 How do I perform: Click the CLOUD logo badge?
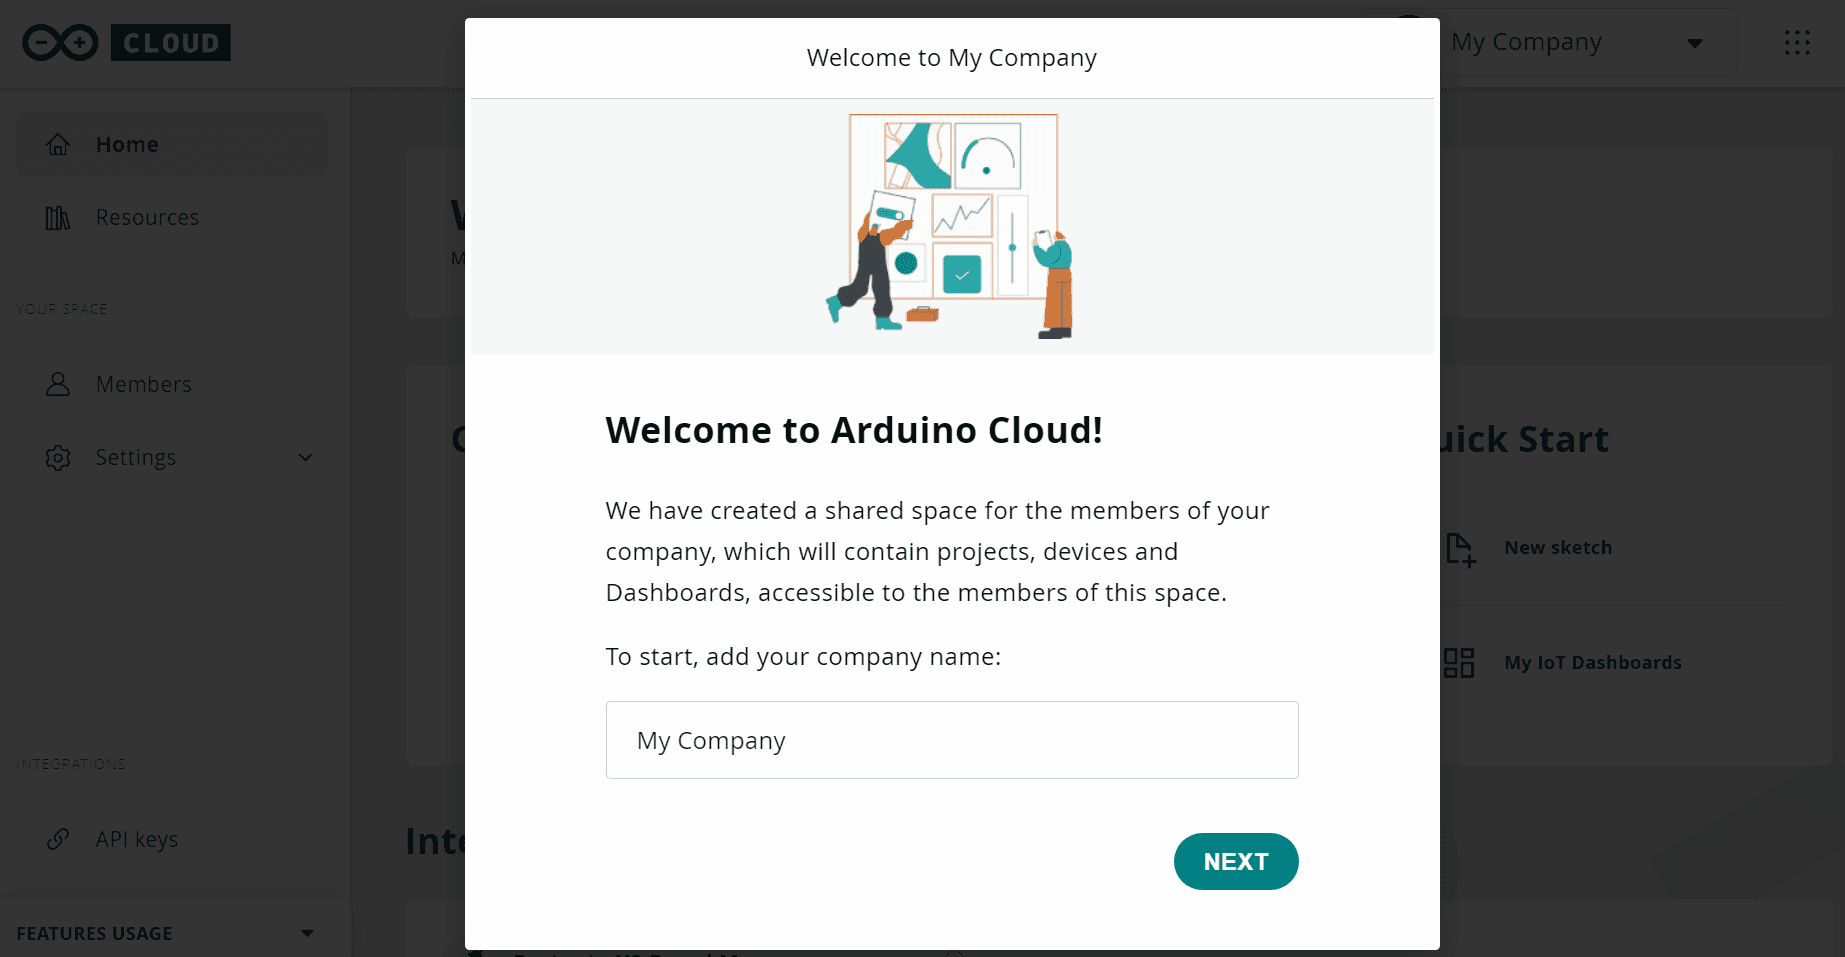click(x=171, y=43)
